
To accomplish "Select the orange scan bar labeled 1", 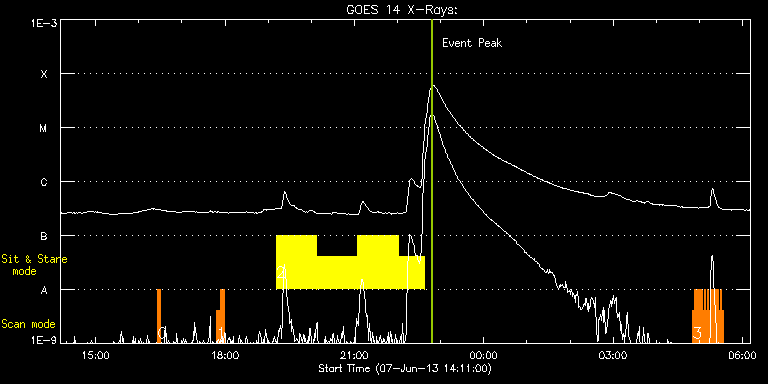I will tap(221, 315).
